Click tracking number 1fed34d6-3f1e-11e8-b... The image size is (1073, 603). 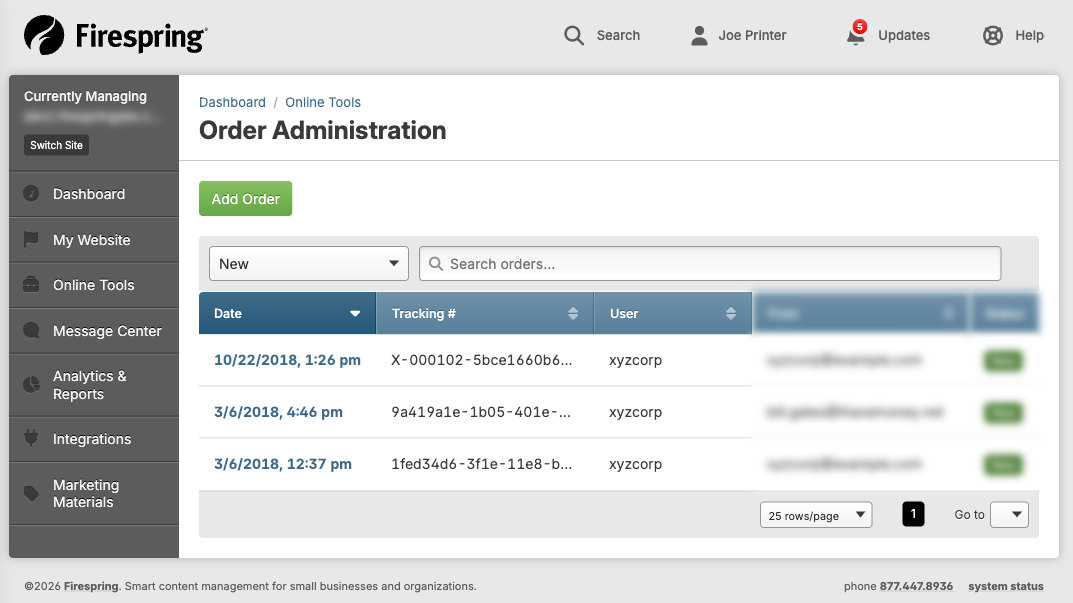pyautogui.click(x=482, y=464)
